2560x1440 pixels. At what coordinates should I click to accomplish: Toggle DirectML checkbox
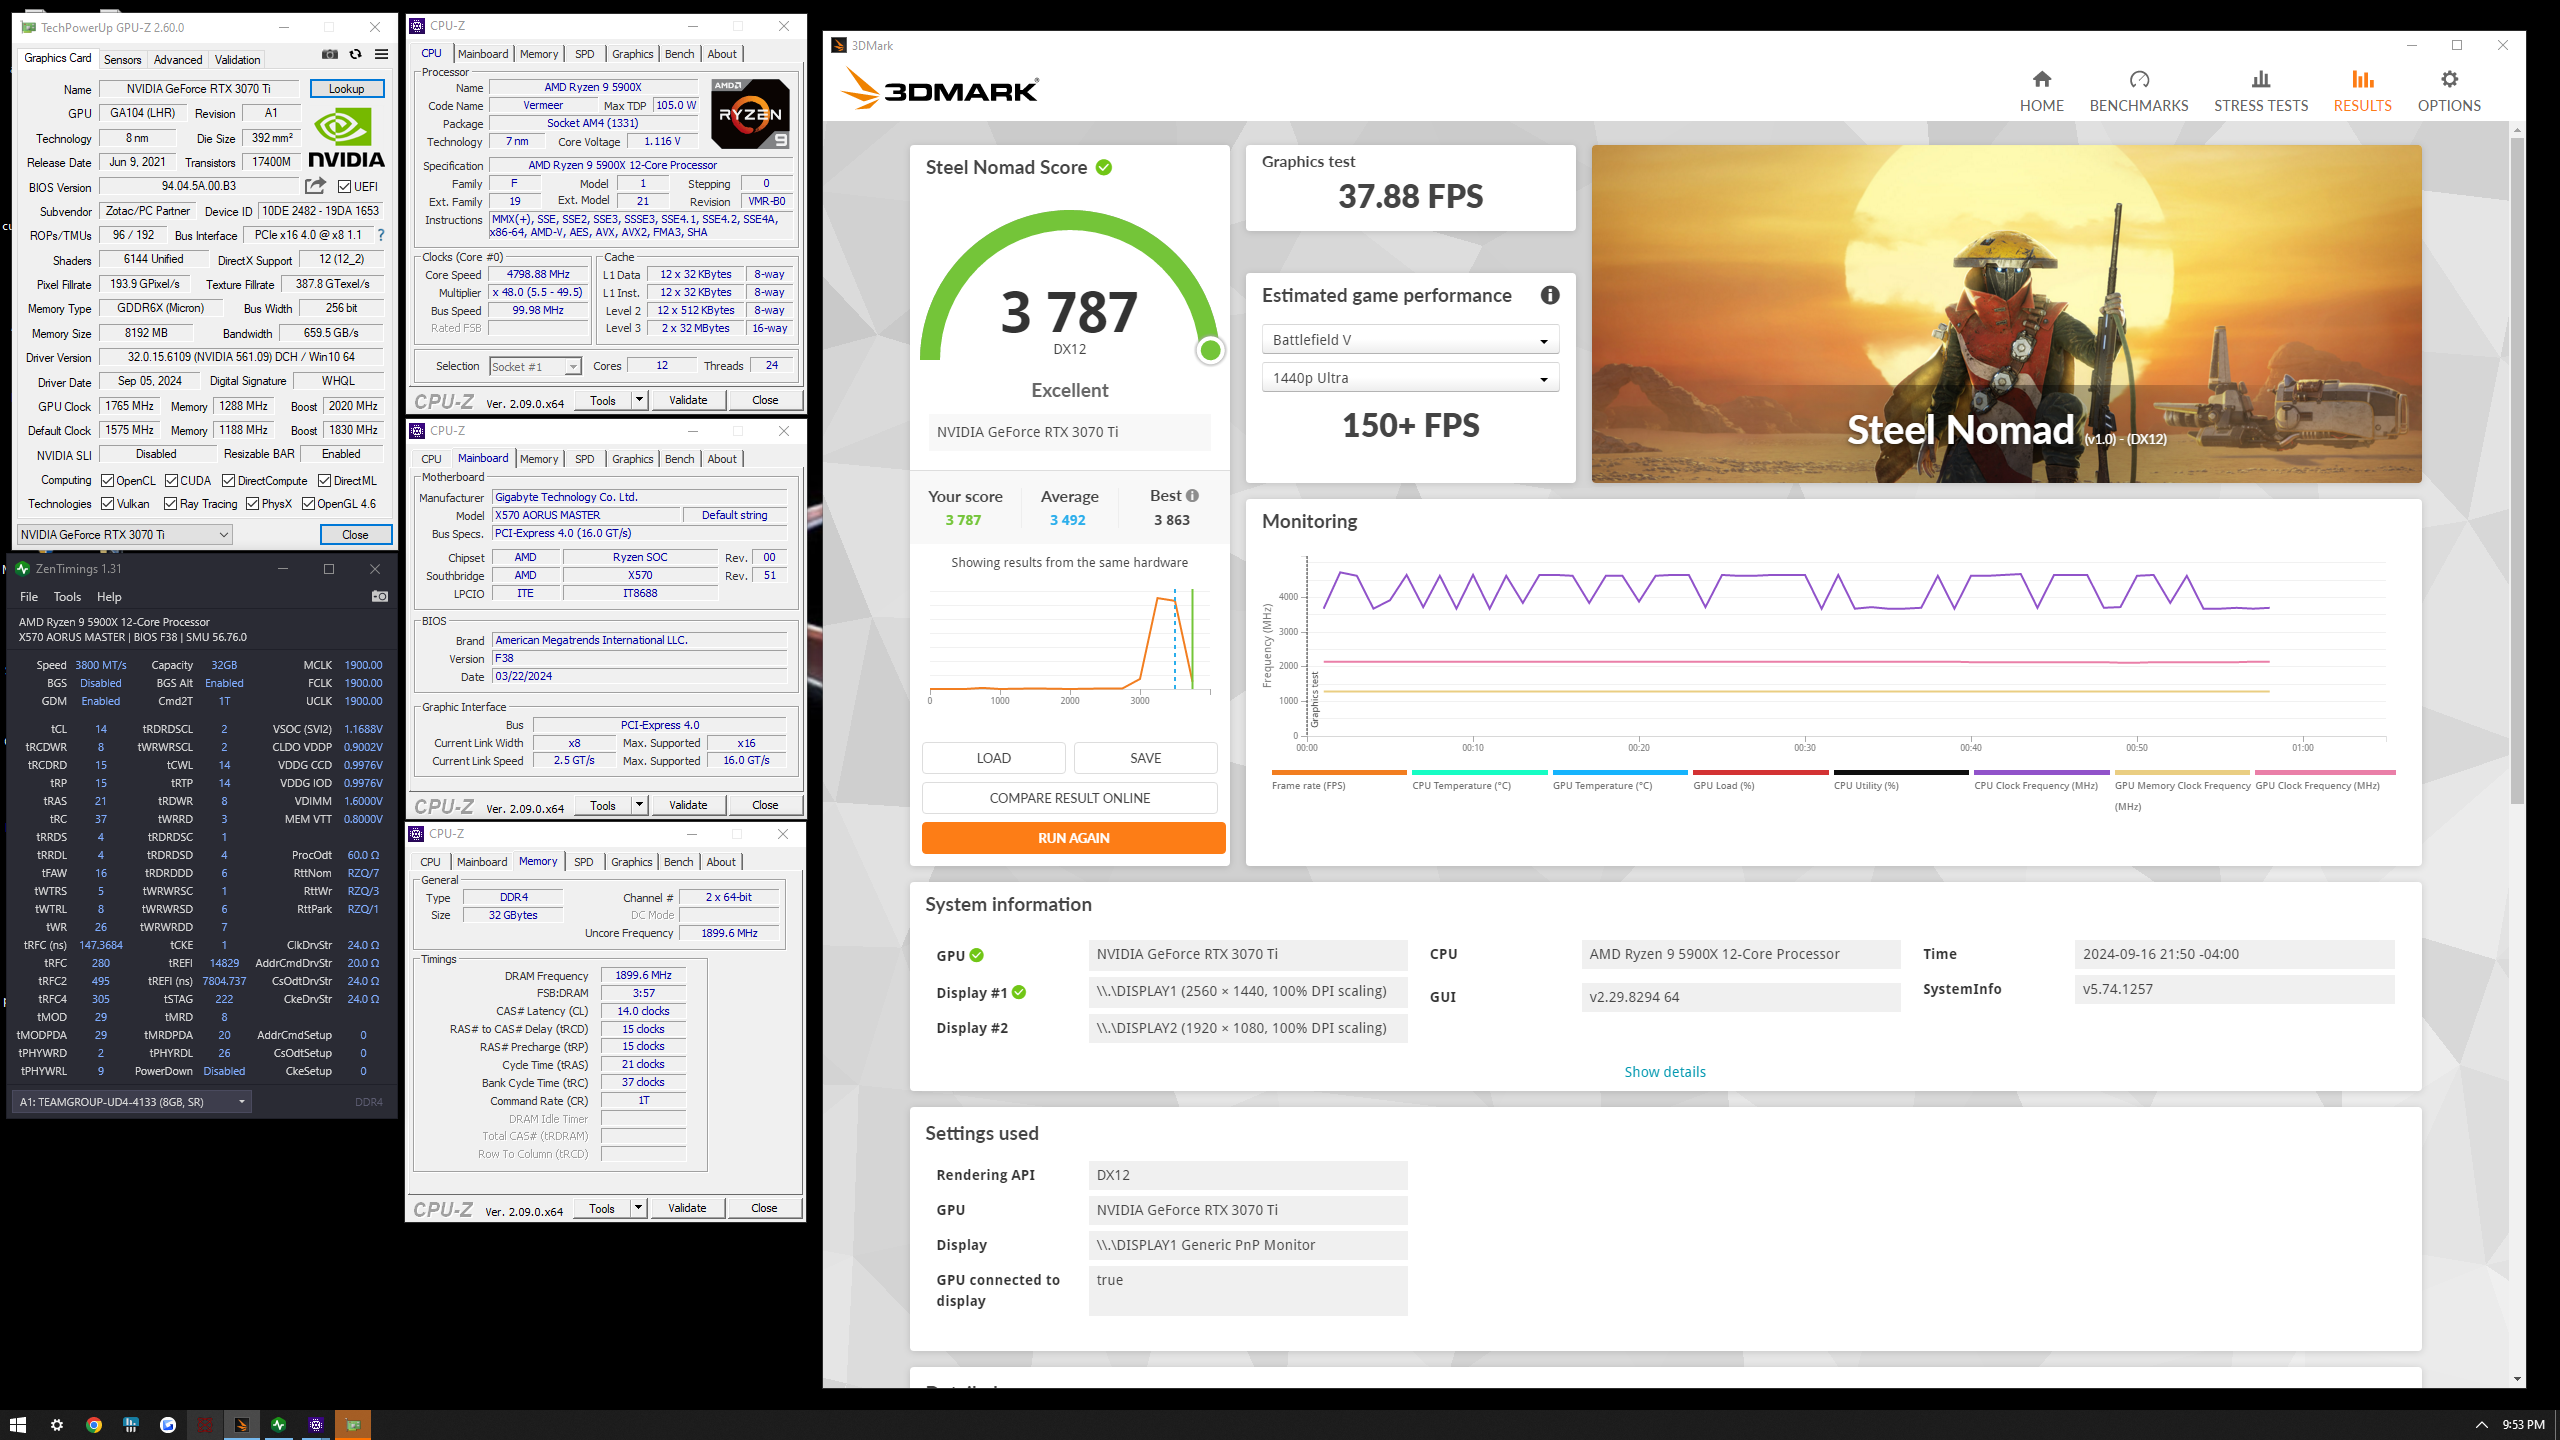click(324, 481)
